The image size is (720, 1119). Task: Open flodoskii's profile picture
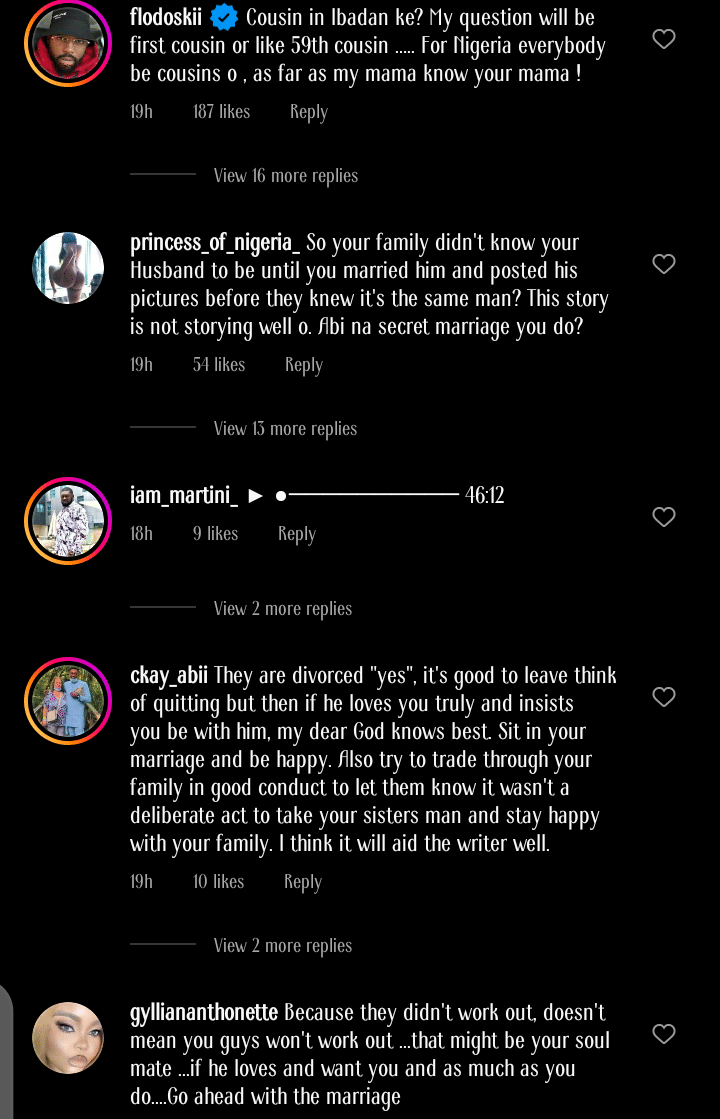coord(68,43)
